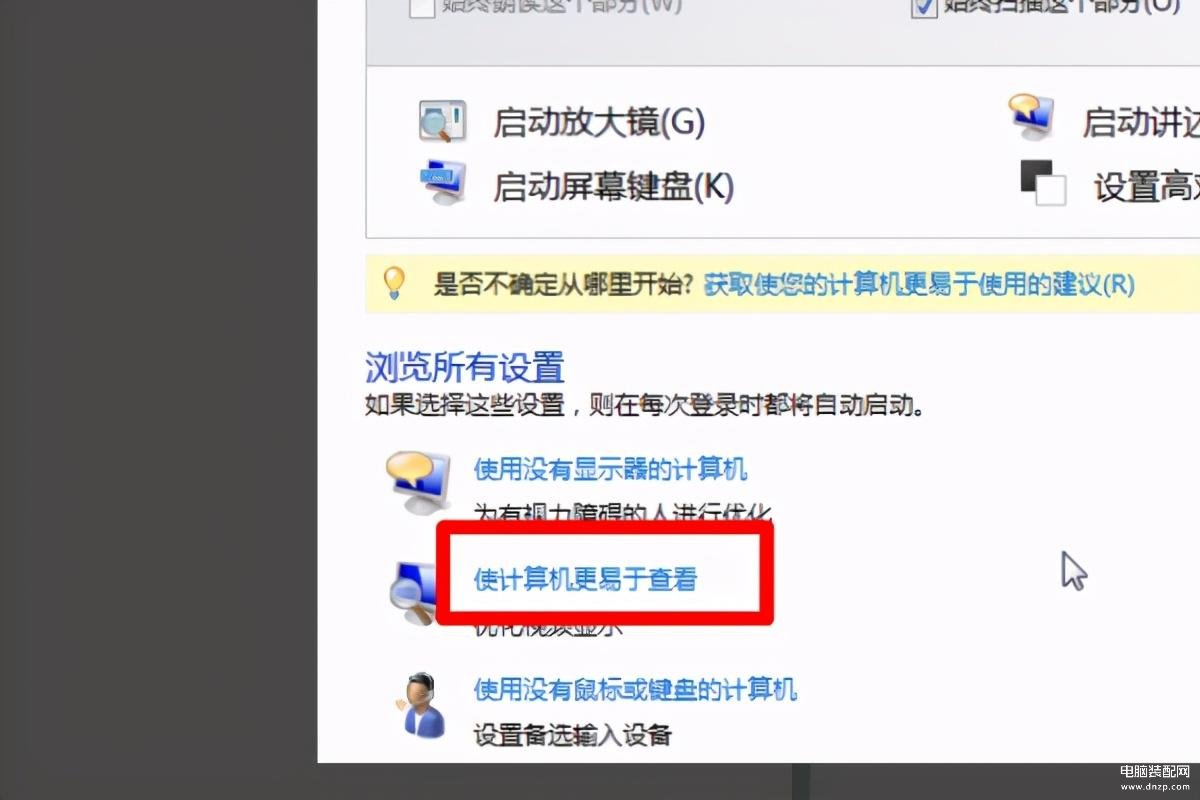The height and width of the screenshot is (800, 1200).
Task: Open high contrast setup via 设置高对 text
Action: pyautogui.click(x=1147, y=186)
